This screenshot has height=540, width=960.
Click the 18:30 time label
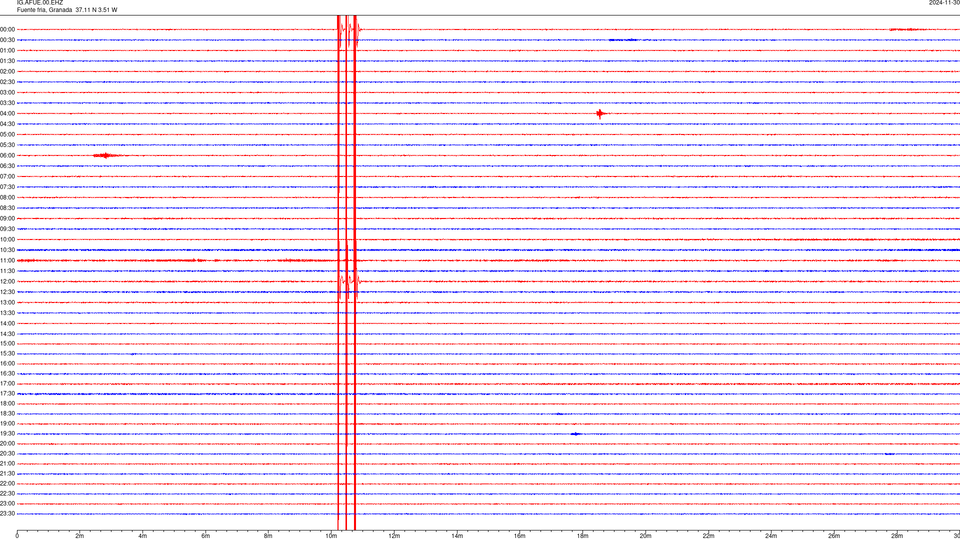[7, 414]
